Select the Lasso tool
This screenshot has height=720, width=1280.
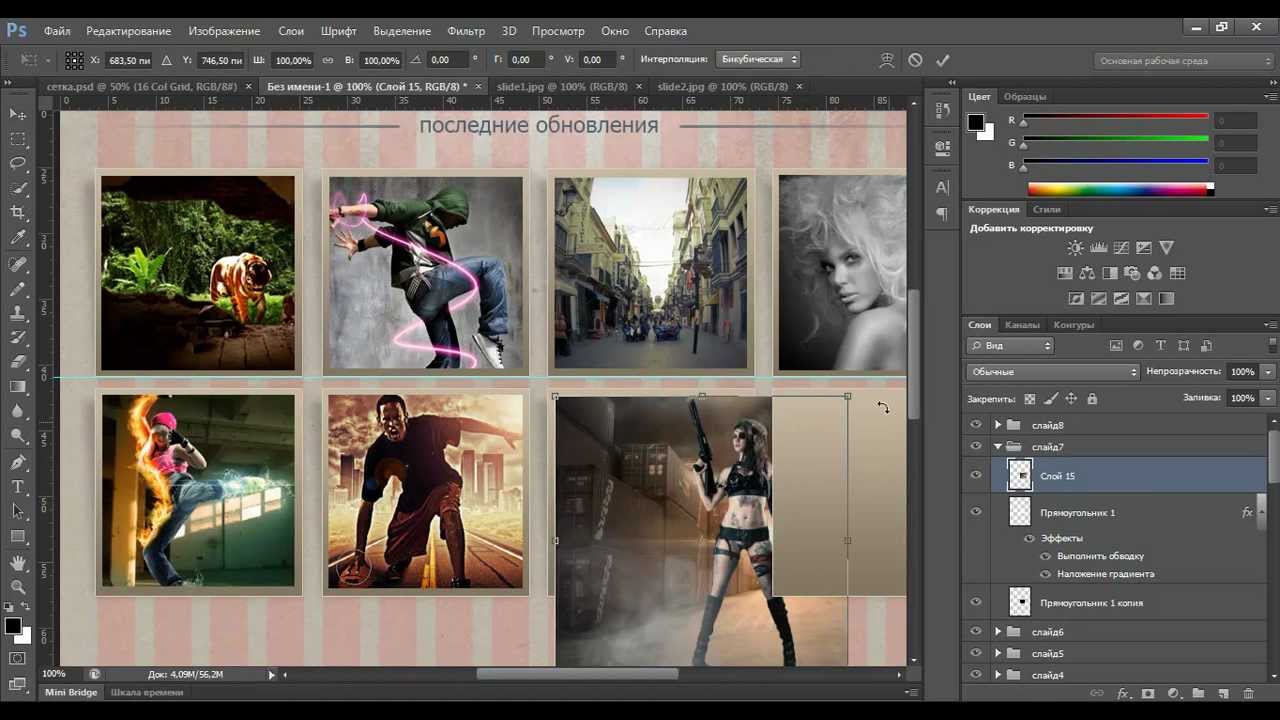point(18,163)
